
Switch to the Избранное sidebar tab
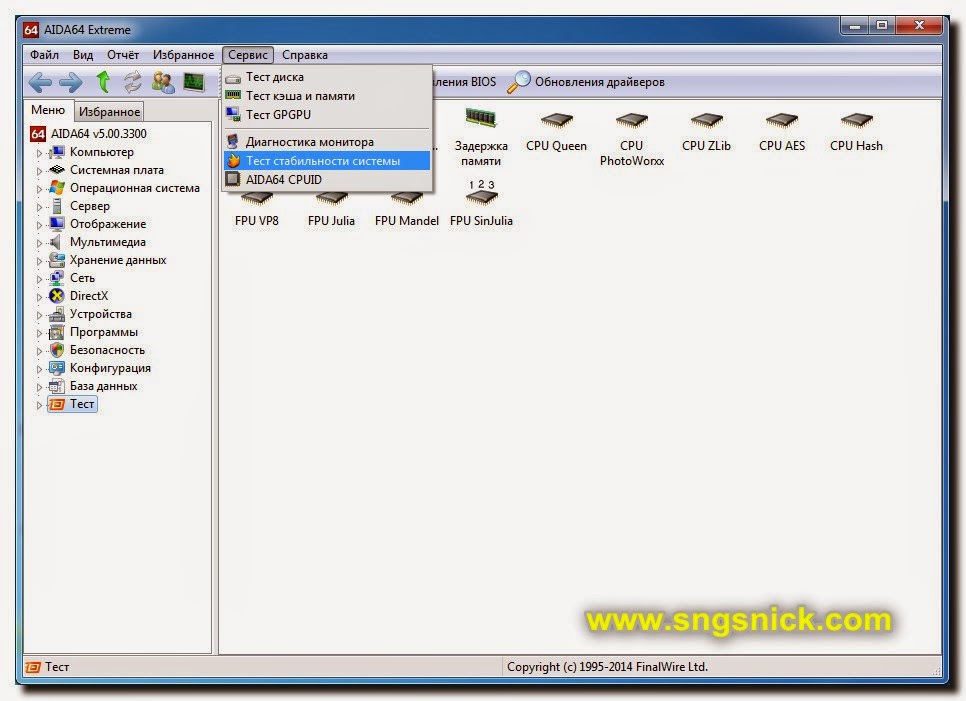click(109, 111)
